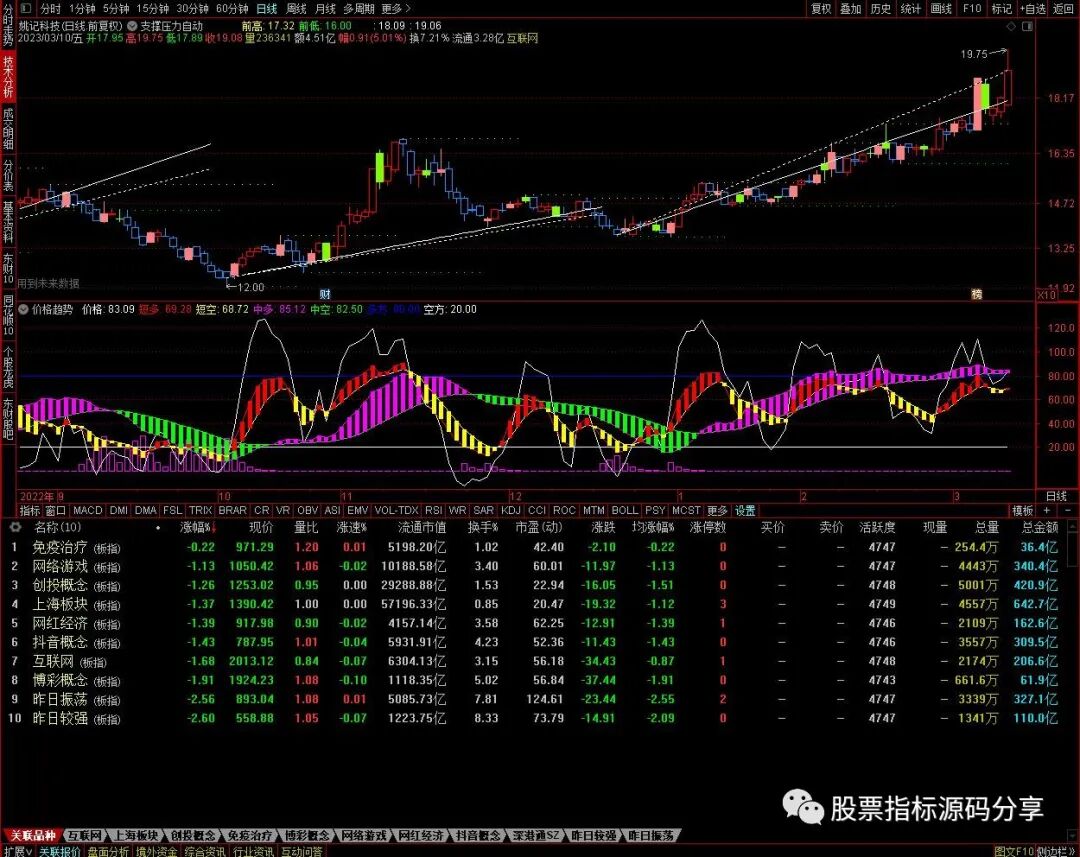Open the 多周期 multi-period view
The height and width of the screenshot is (857, 1080).
(x=359, y=8)
